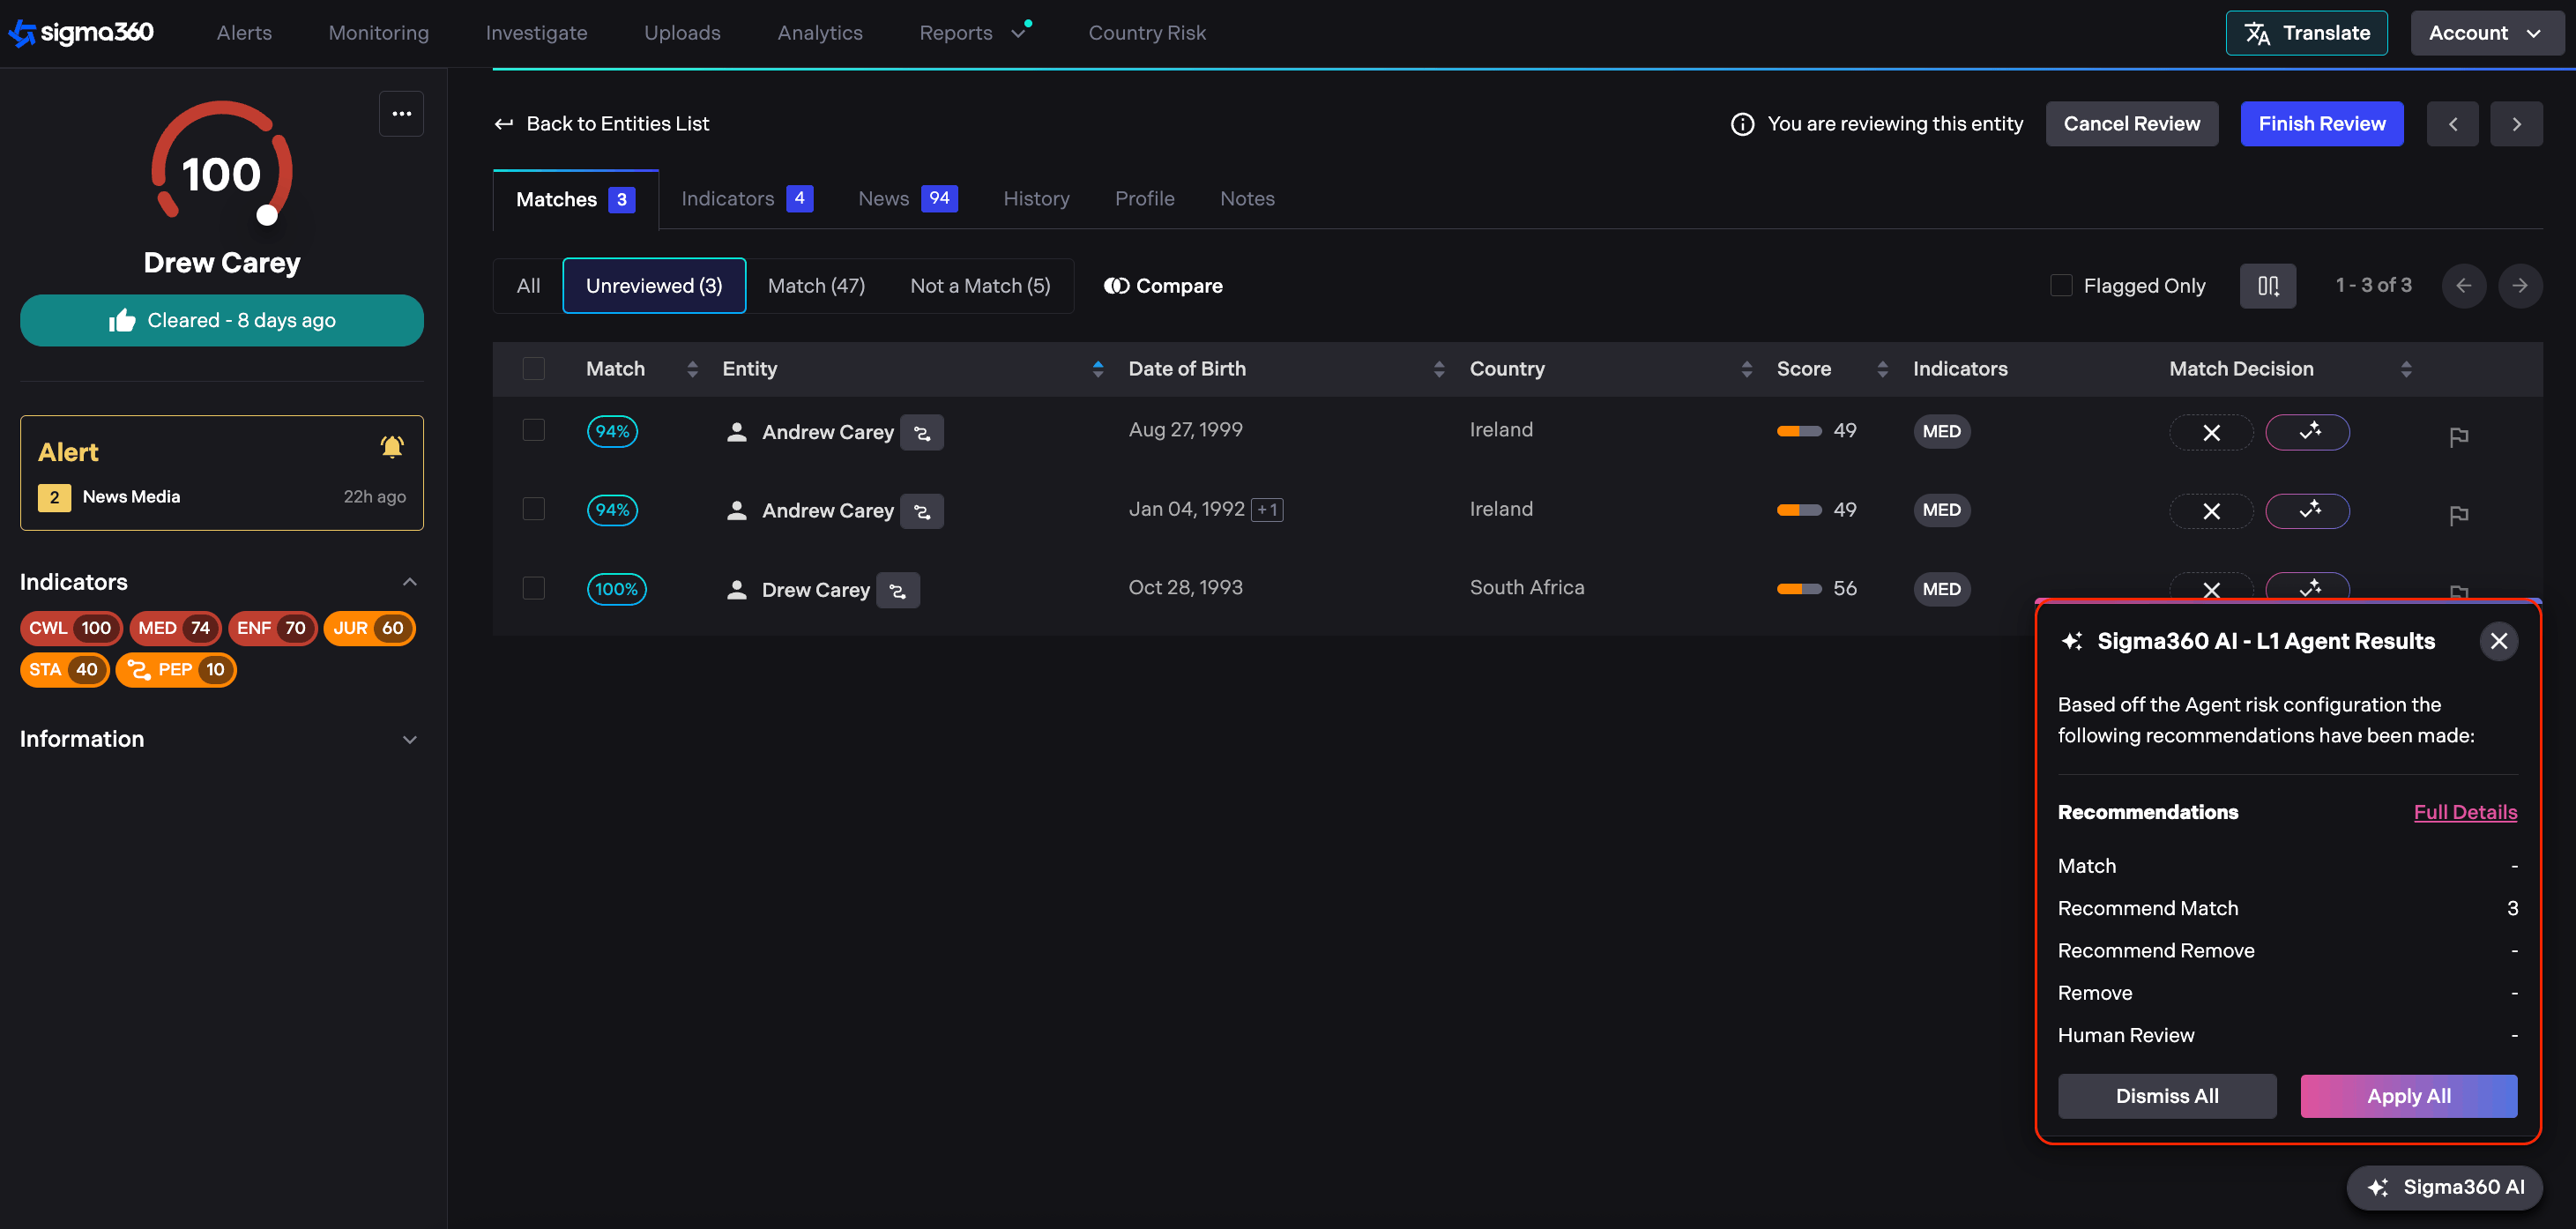Click the X reject icon for Aug 27, 1999 match
Image resolution: width=2576 pixels, height=1229 pixels.
pyautogui.click(x=2211, y=432)
